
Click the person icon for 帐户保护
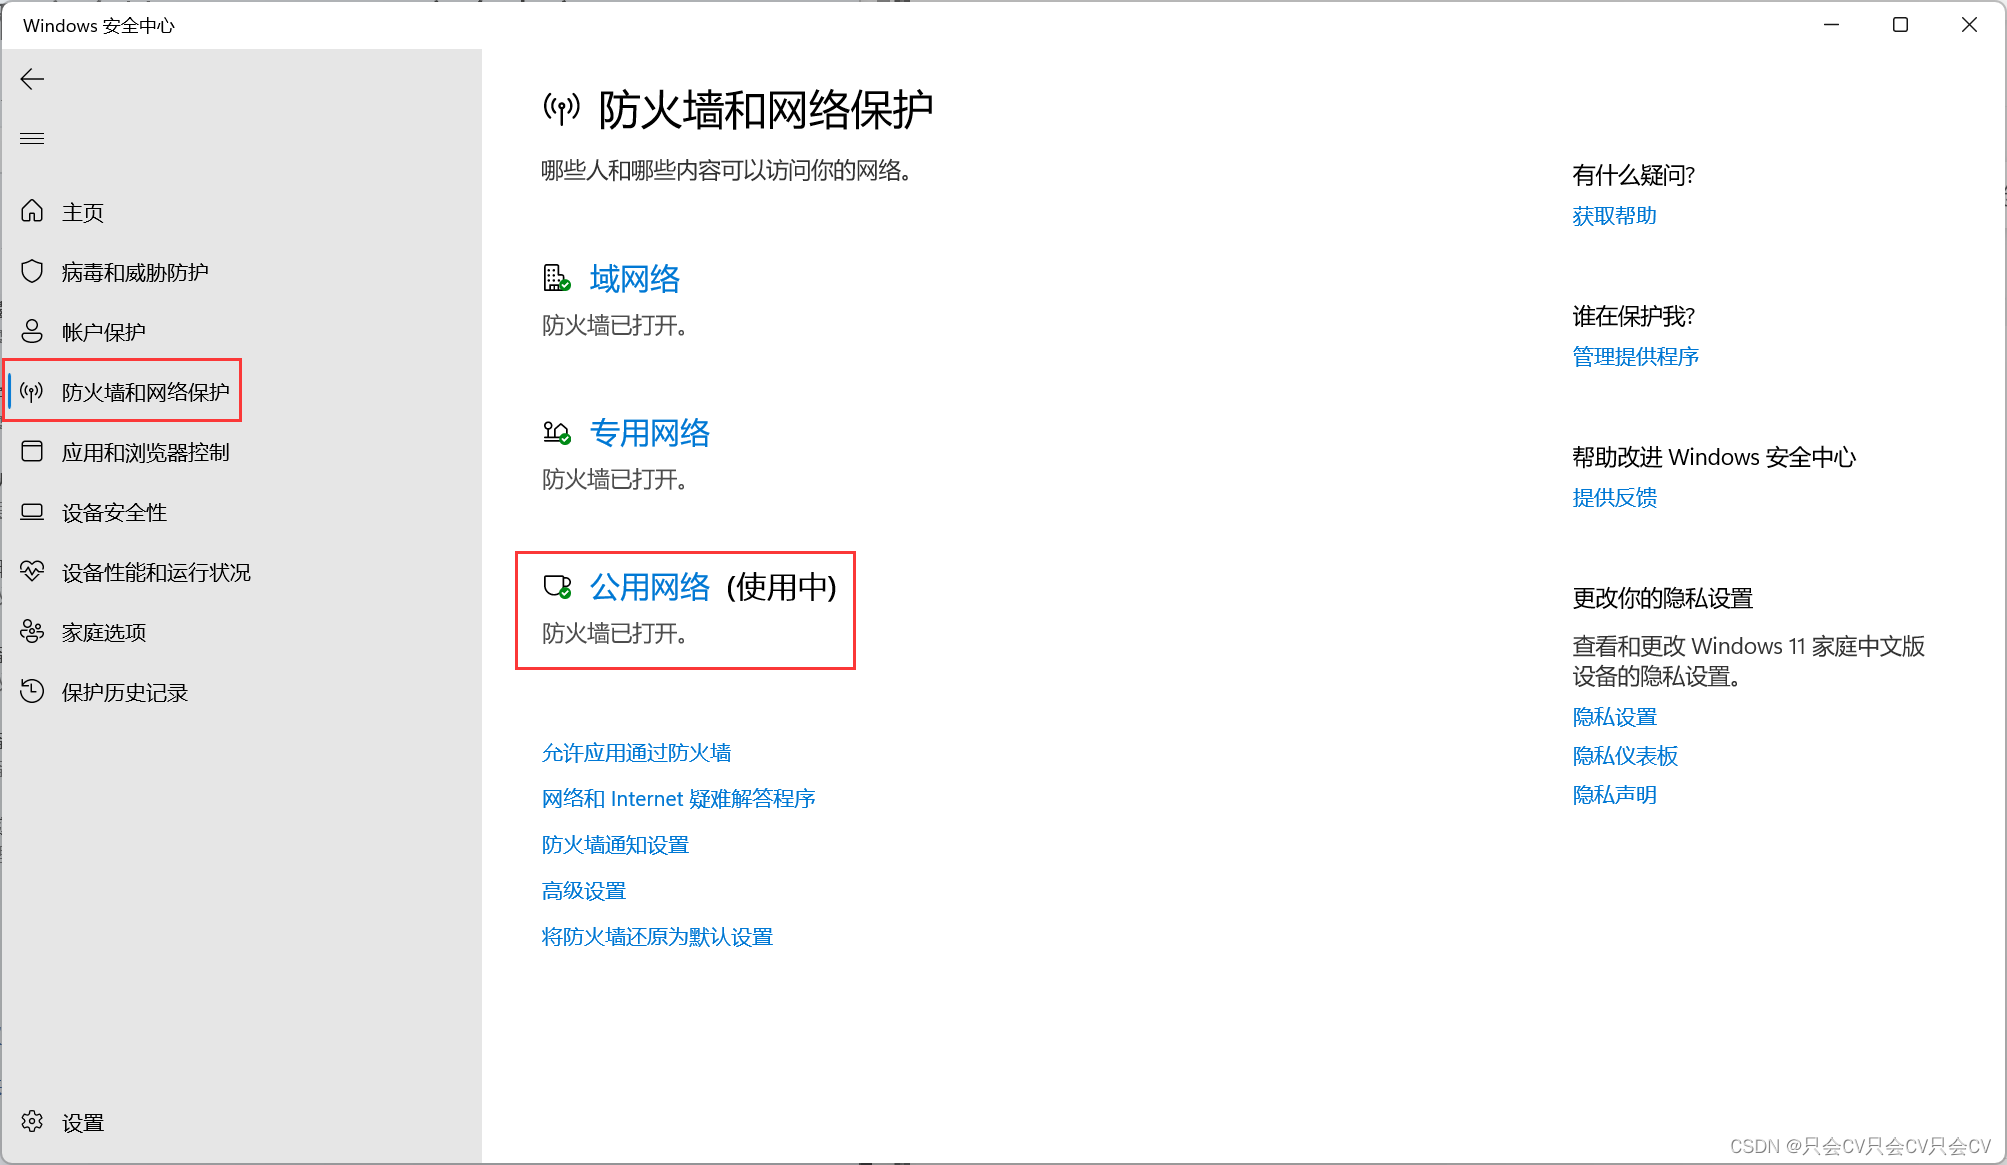tap(32, 331)
